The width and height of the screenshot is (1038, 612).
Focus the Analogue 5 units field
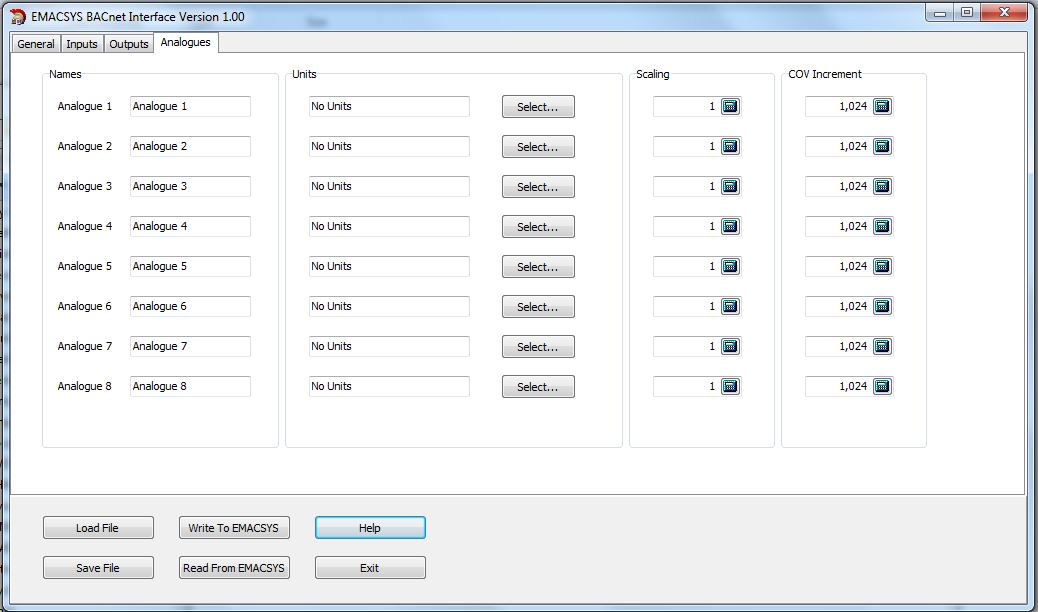389,267
